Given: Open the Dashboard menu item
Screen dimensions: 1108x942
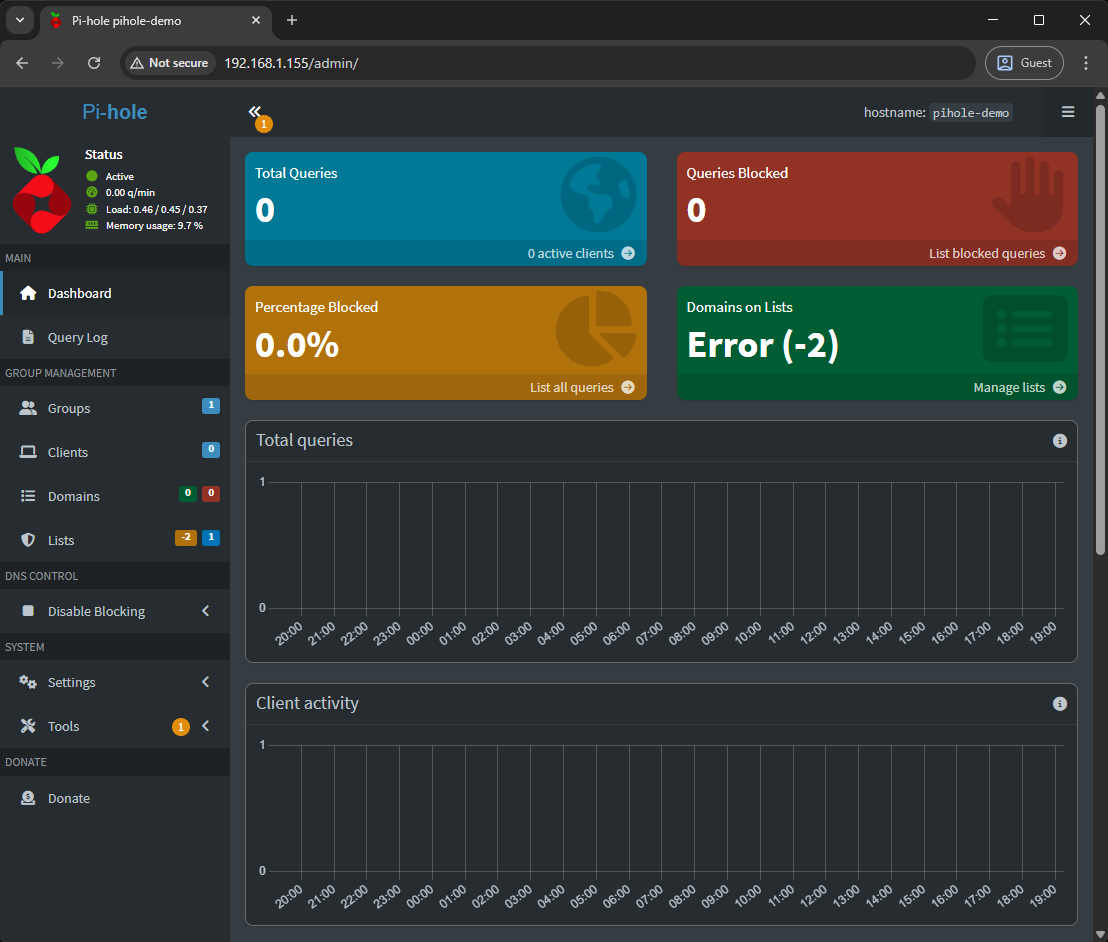Looking at the screenshot, I should [x=79, y=293].
